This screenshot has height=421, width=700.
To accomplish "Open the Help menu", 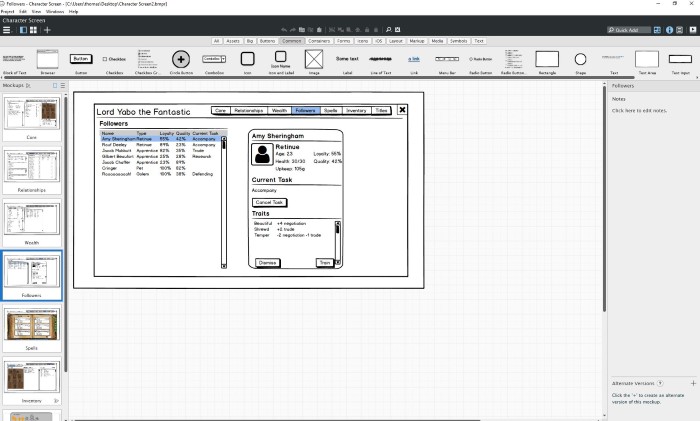I will (74, 12).
